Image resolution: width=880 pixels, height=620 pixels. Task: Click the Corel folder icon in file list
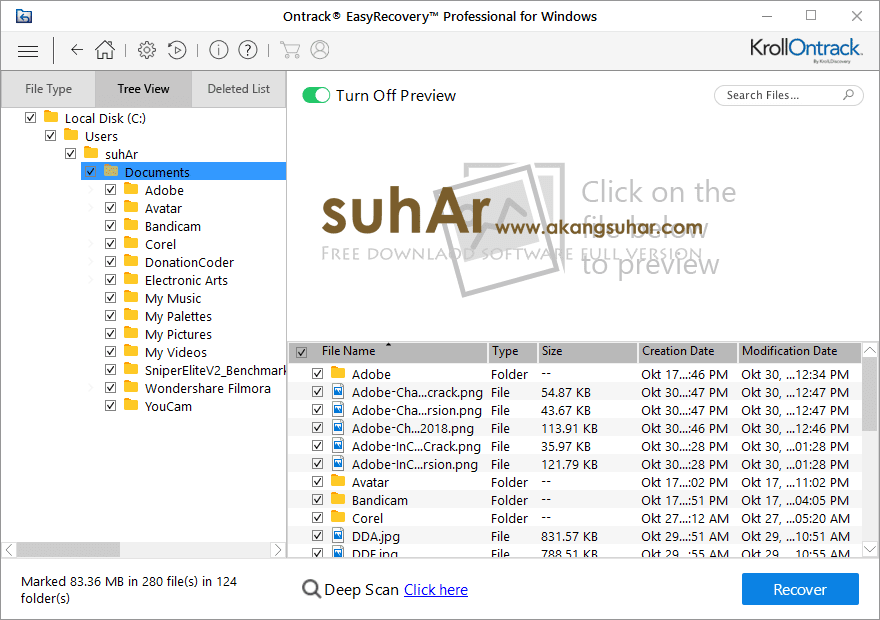(338, 517)
